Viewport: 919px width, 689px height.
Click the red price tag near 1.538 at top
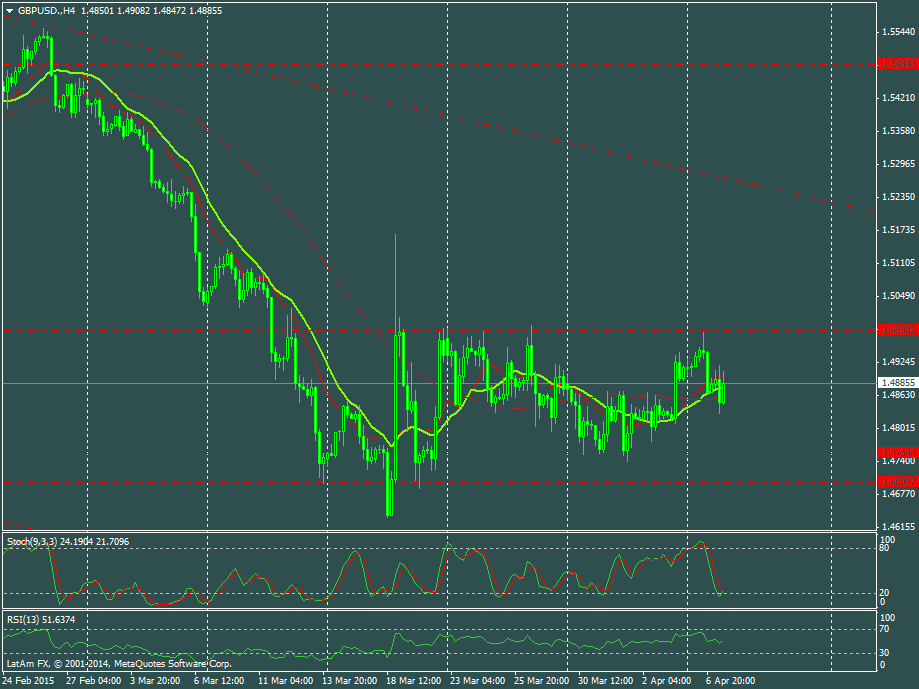[897, 64]
